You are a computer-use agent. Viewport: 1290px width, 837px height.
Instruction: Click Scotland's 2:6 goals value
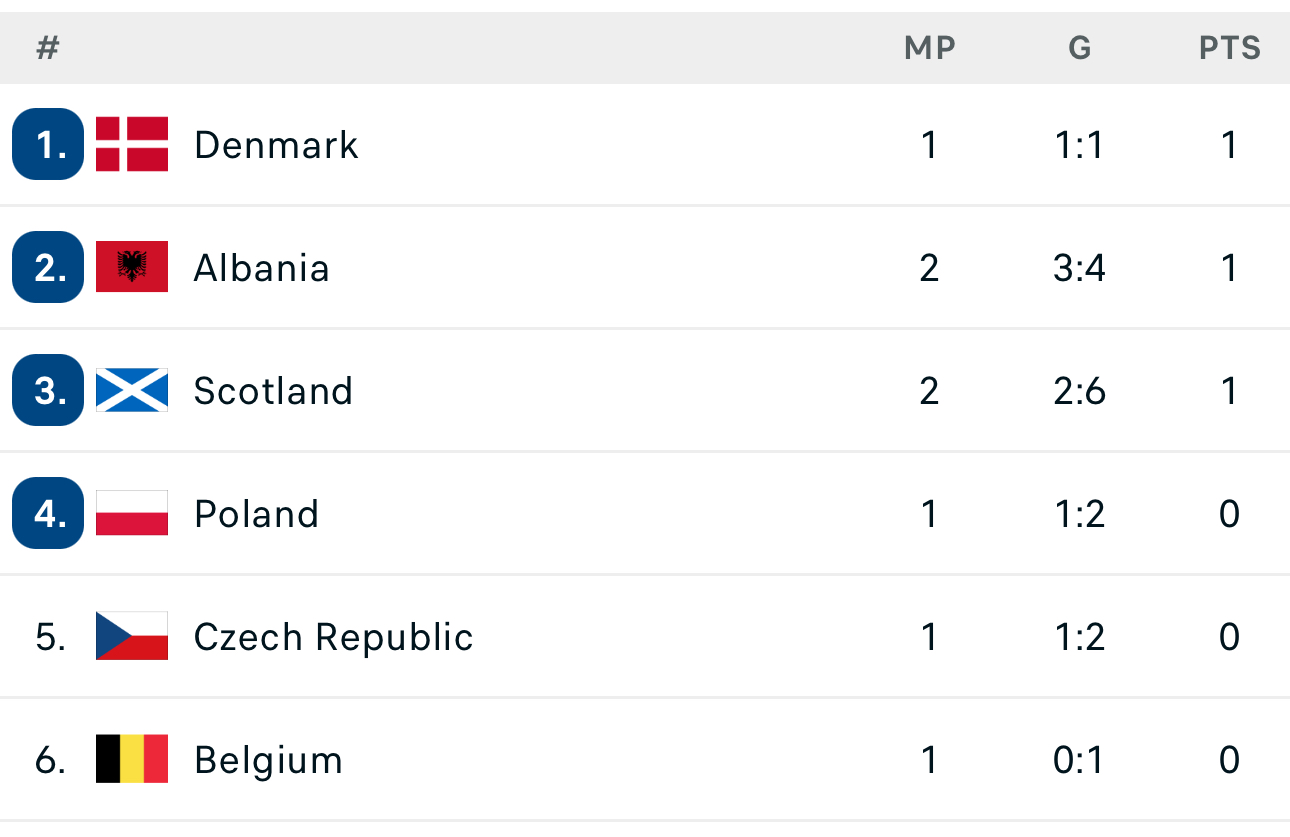1079,391
